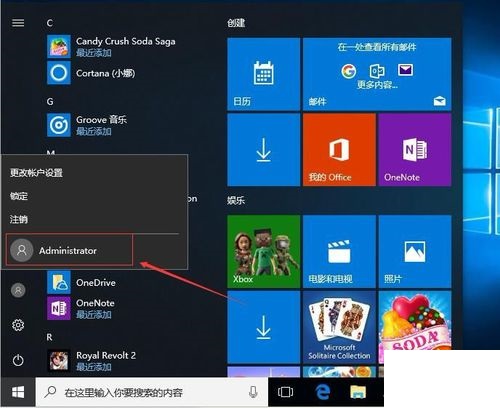Screen dimensions: 500x408
Task: Open the 我的 Office tile
Action: click(339, 150)
